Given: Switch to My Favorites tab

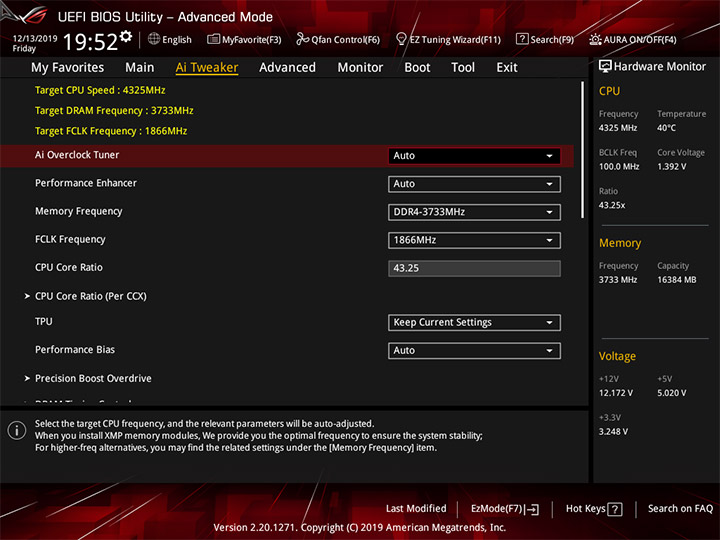Looking at the screenshot, I should [x=68, y=68].
